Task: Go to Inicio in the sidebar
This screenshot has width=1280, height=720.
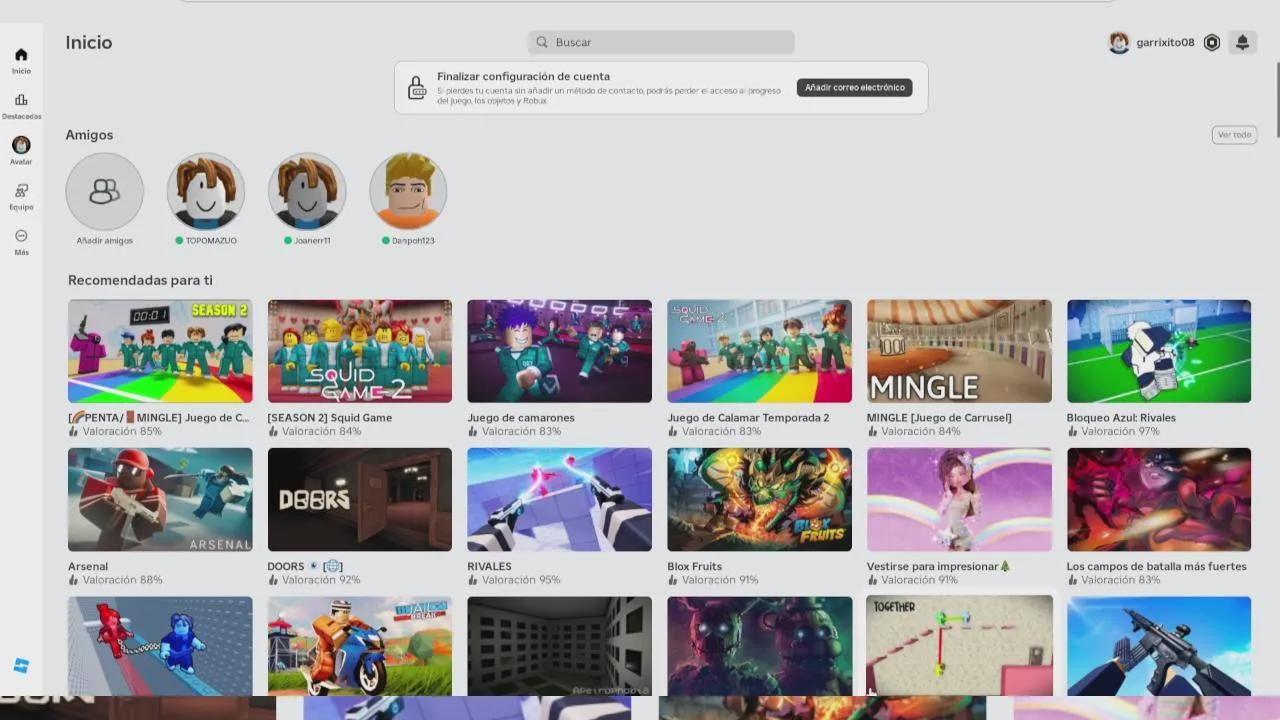Action: click(x=21, y=60)
